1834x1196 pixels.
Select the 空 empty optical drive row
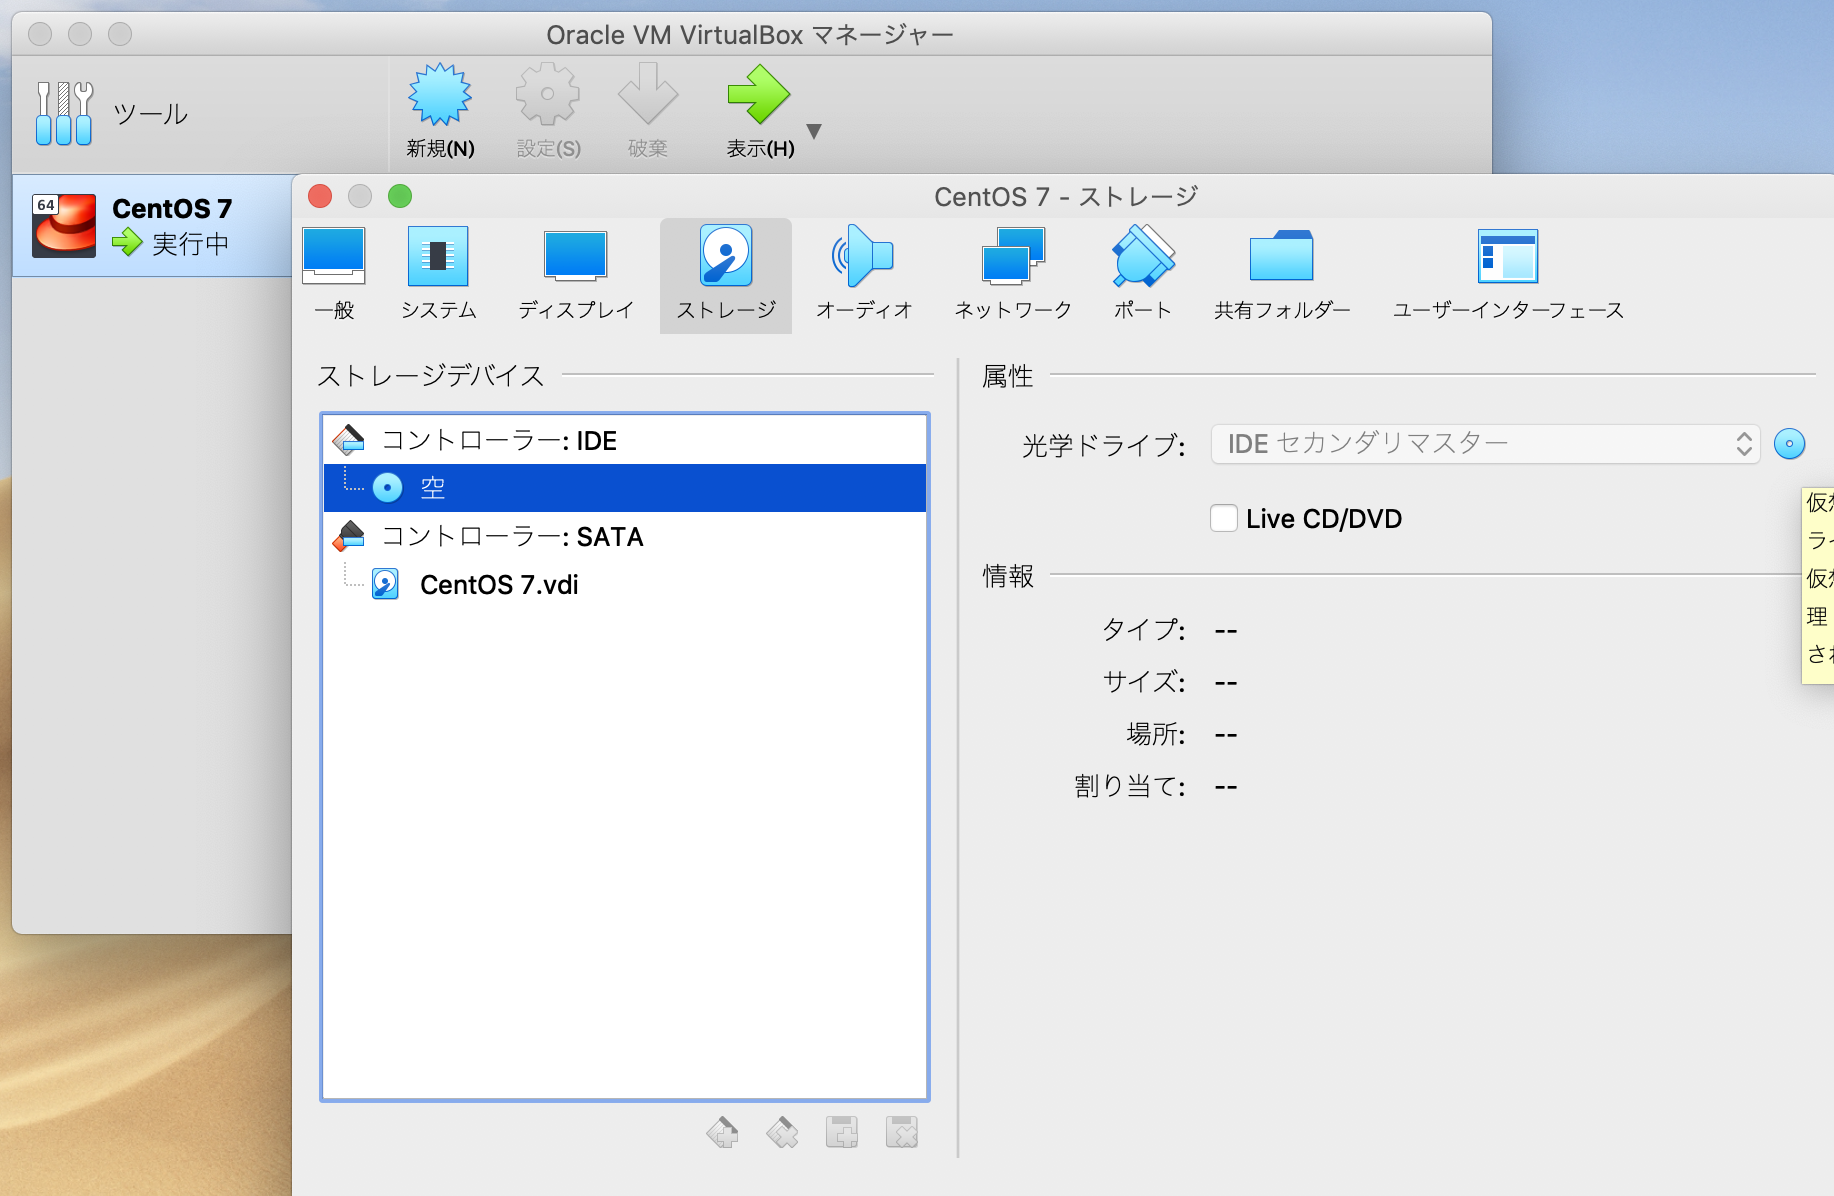[625, 488]
